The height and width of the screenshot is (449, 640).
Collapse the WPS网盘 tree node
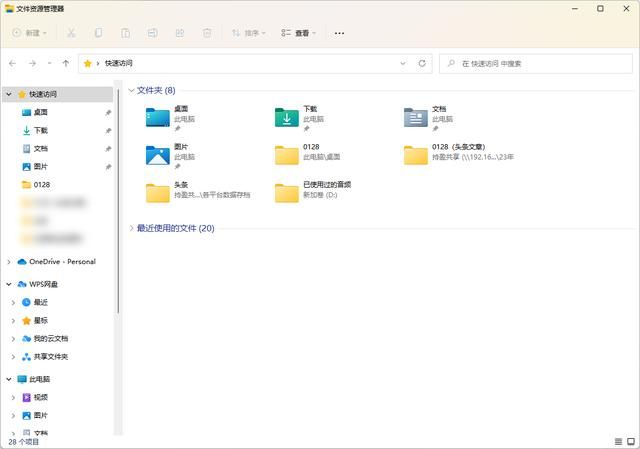click(9, 284)
